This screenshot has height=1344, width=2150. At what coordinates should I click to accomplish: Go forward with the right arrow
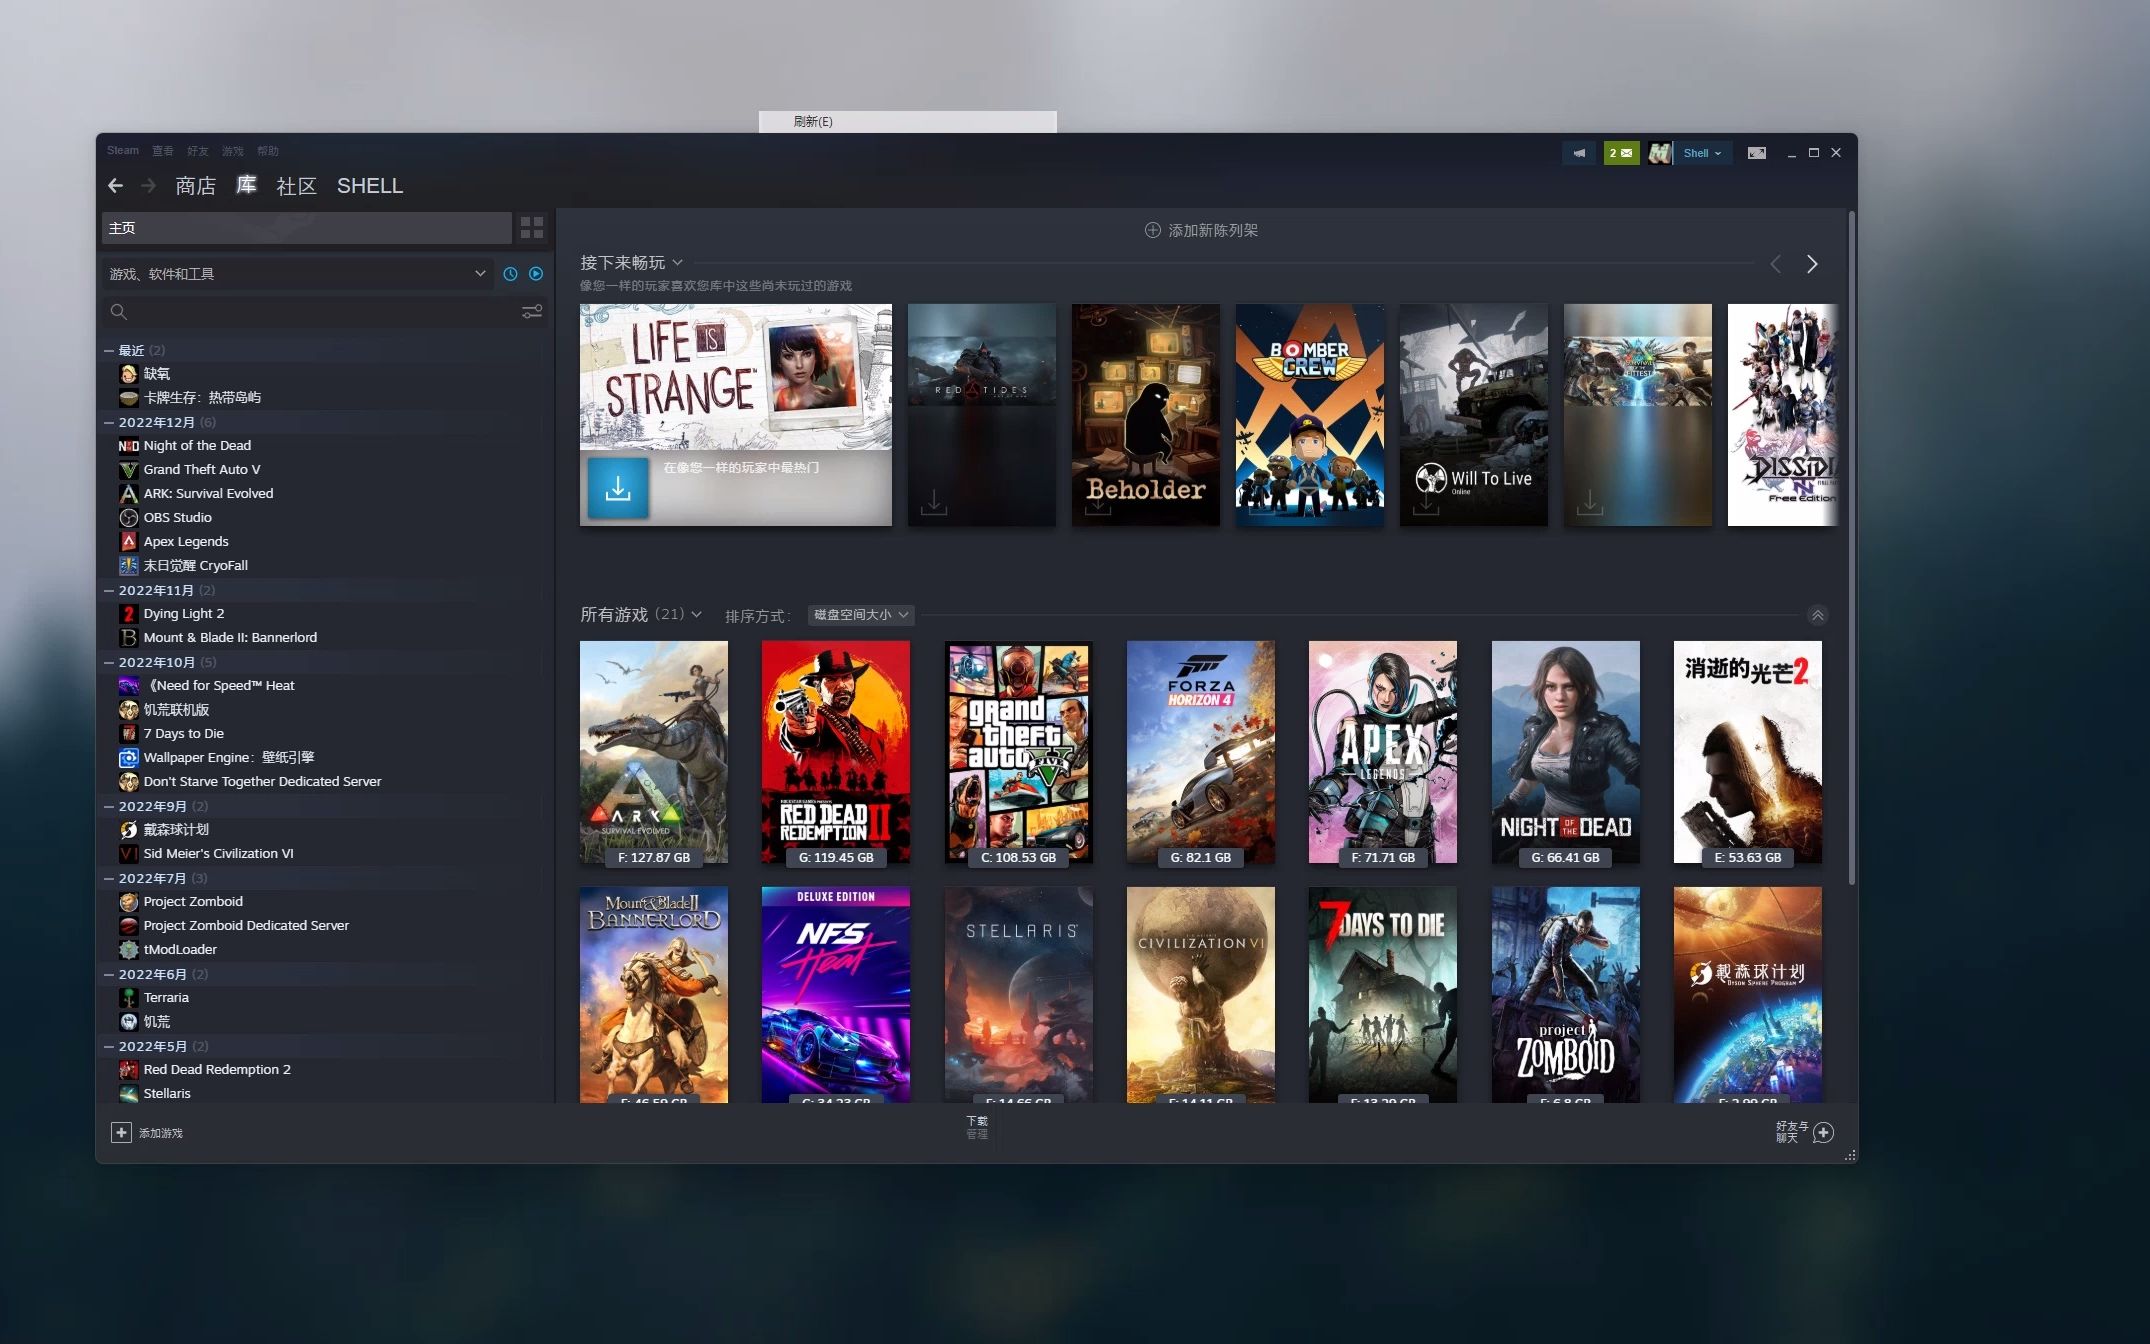pyautogui.click(x=149, y=186)
